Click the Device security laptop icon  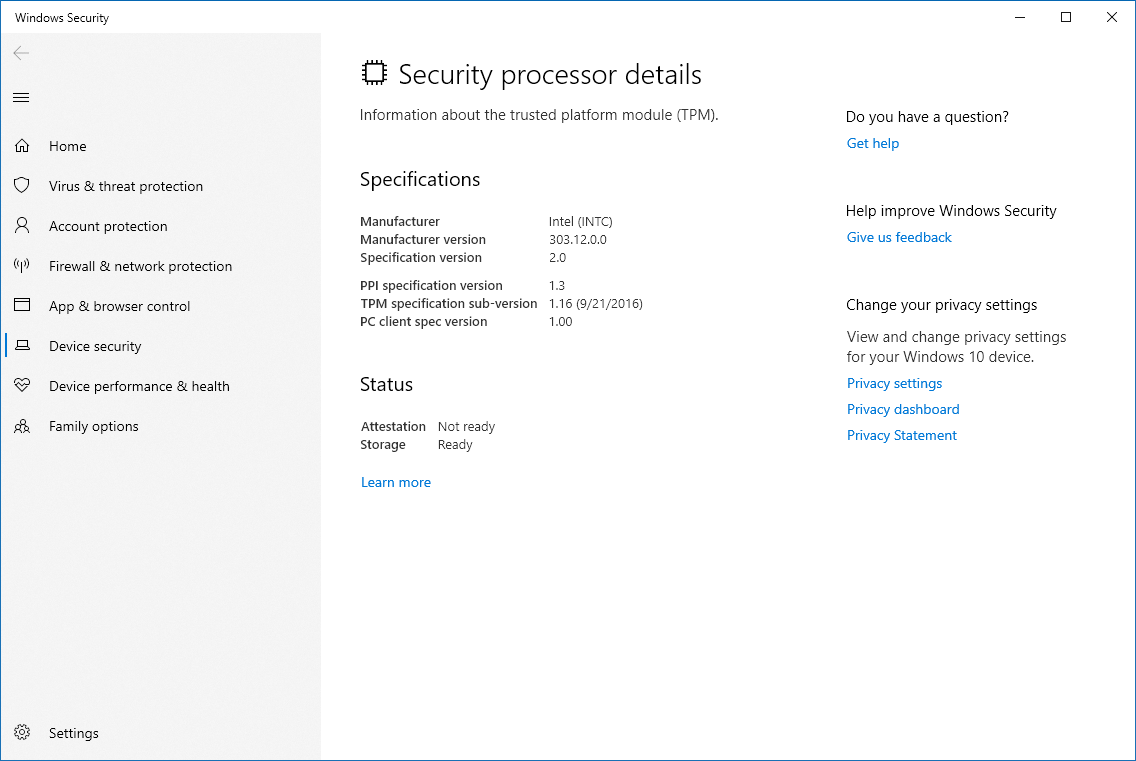[x=22, y=346]
